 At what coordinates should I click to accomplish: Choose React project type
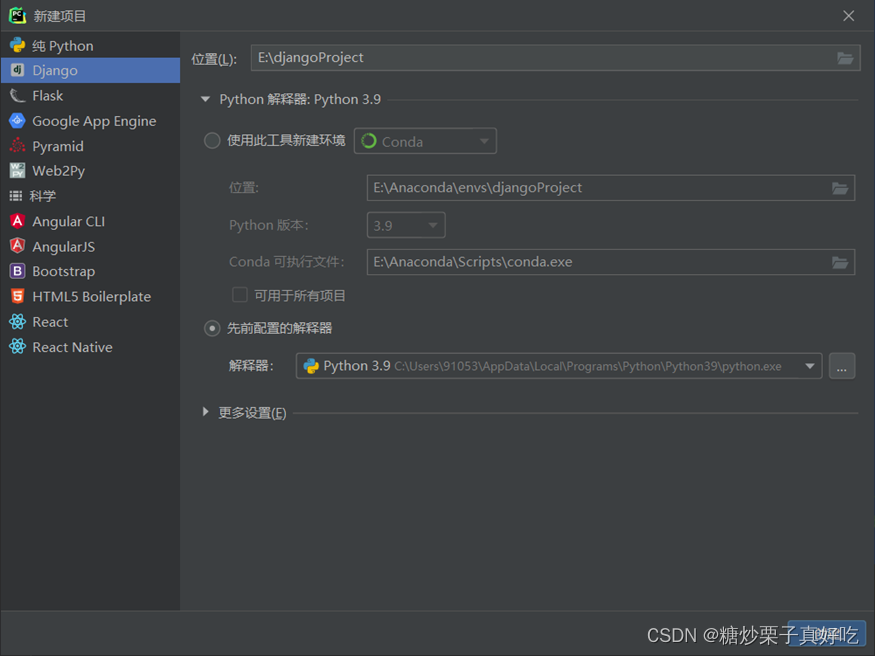(x=90, y=321)
